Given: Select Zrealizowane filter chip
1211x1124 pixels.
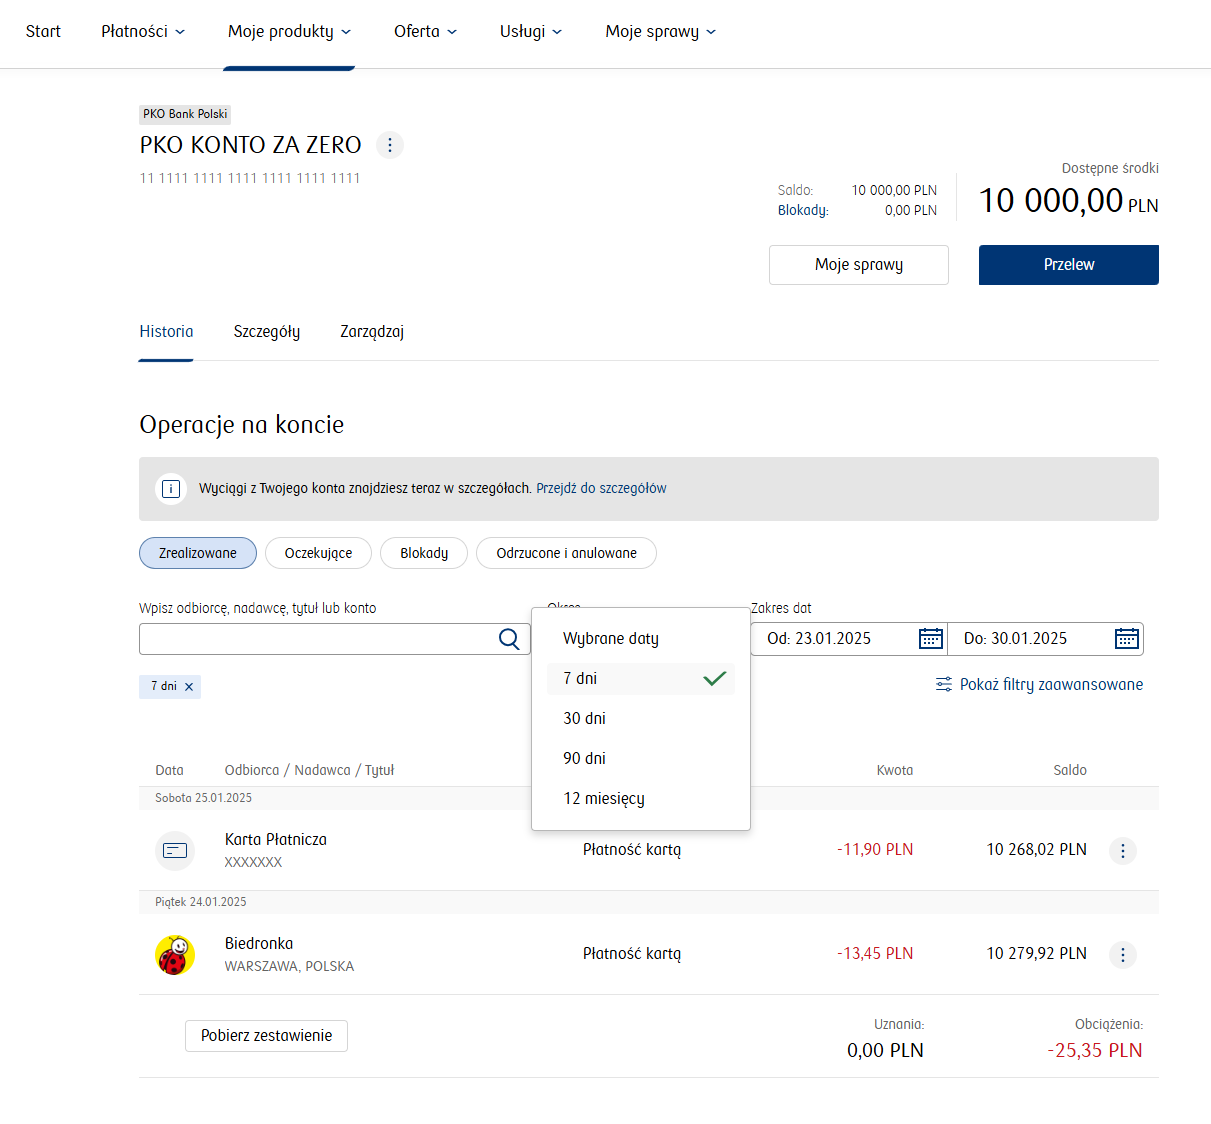Looking at the screenshot, I should point(198,553).
